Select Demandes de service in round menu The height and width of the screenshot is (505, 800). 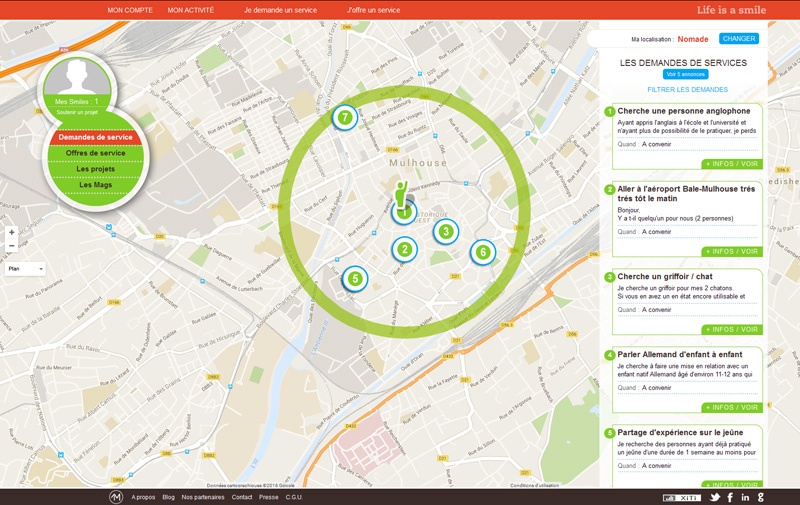tap(95, 137)
